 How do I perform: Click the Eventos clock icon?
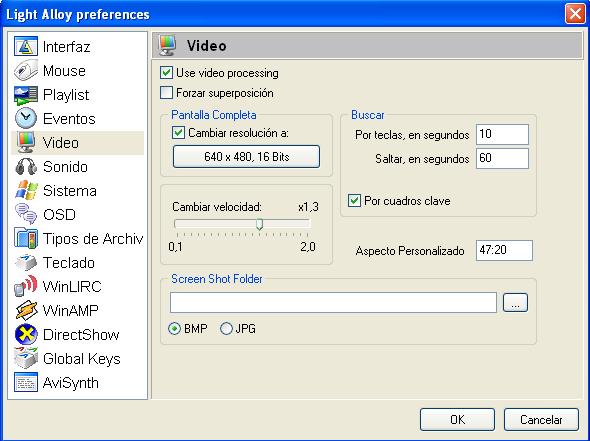pos(26,119)
